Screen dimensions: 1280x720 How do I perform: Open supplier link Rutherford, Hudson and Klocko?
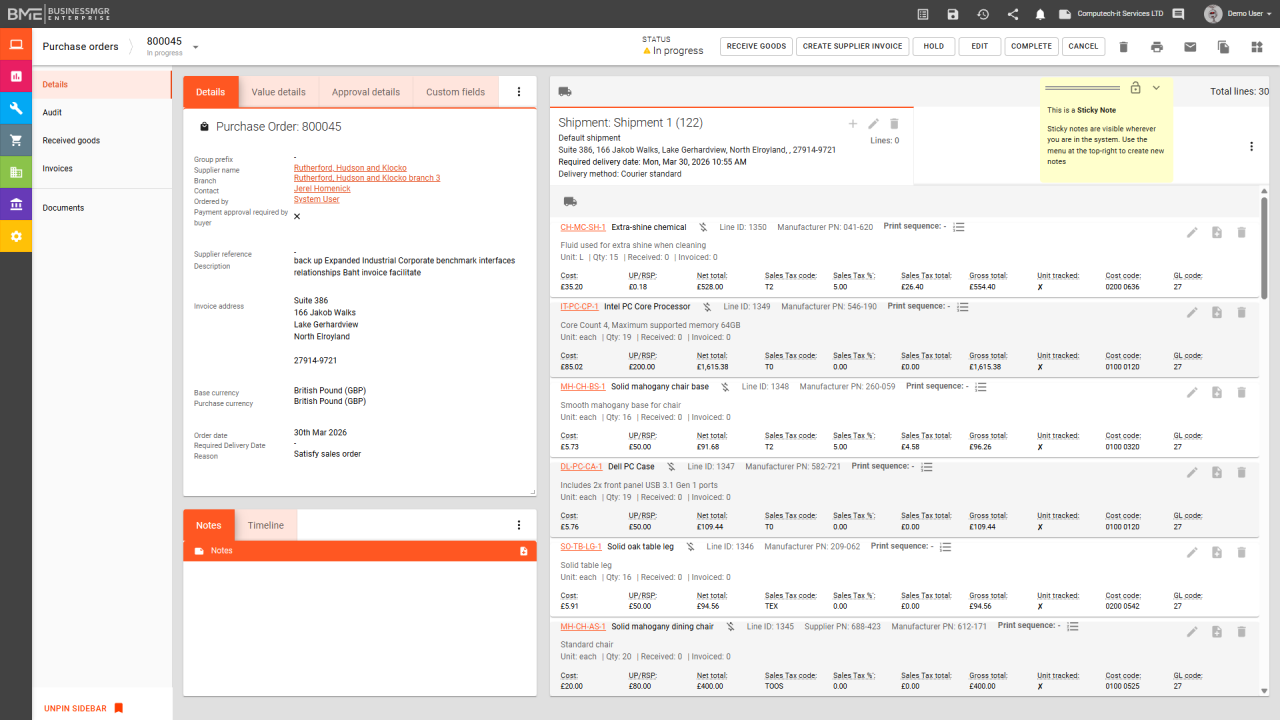350,168
